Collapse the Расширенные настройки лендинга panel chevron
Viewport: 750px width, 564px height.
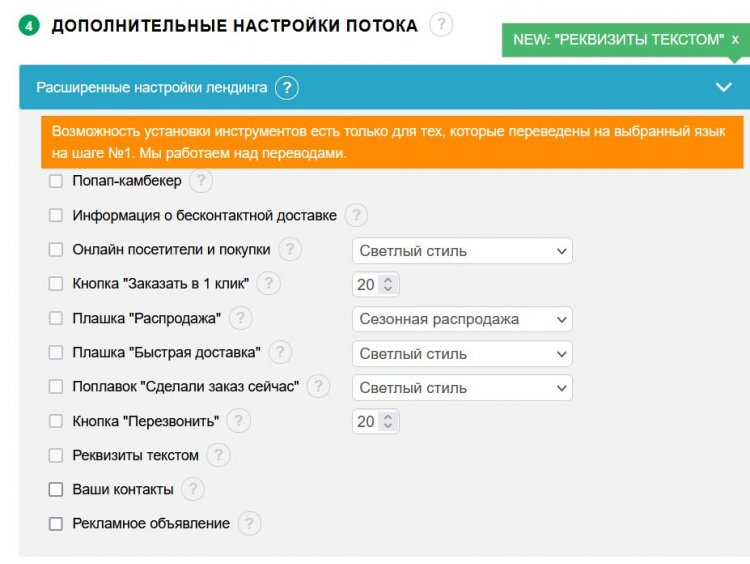point(724,87)
